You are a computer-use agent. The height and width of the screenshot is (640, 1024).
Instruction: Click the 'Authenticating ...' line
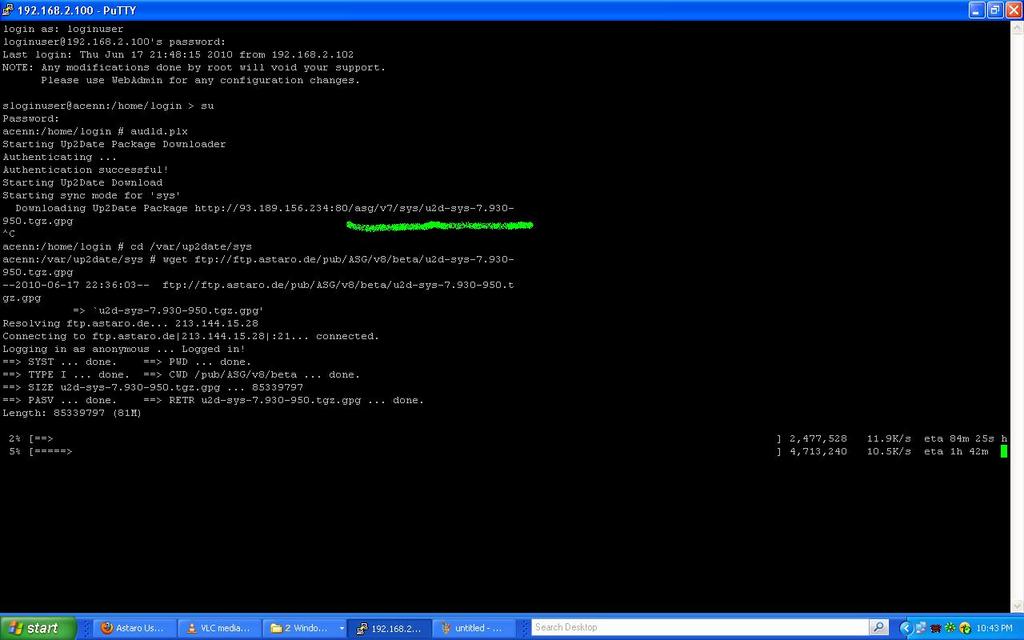[x=59, y=157]
